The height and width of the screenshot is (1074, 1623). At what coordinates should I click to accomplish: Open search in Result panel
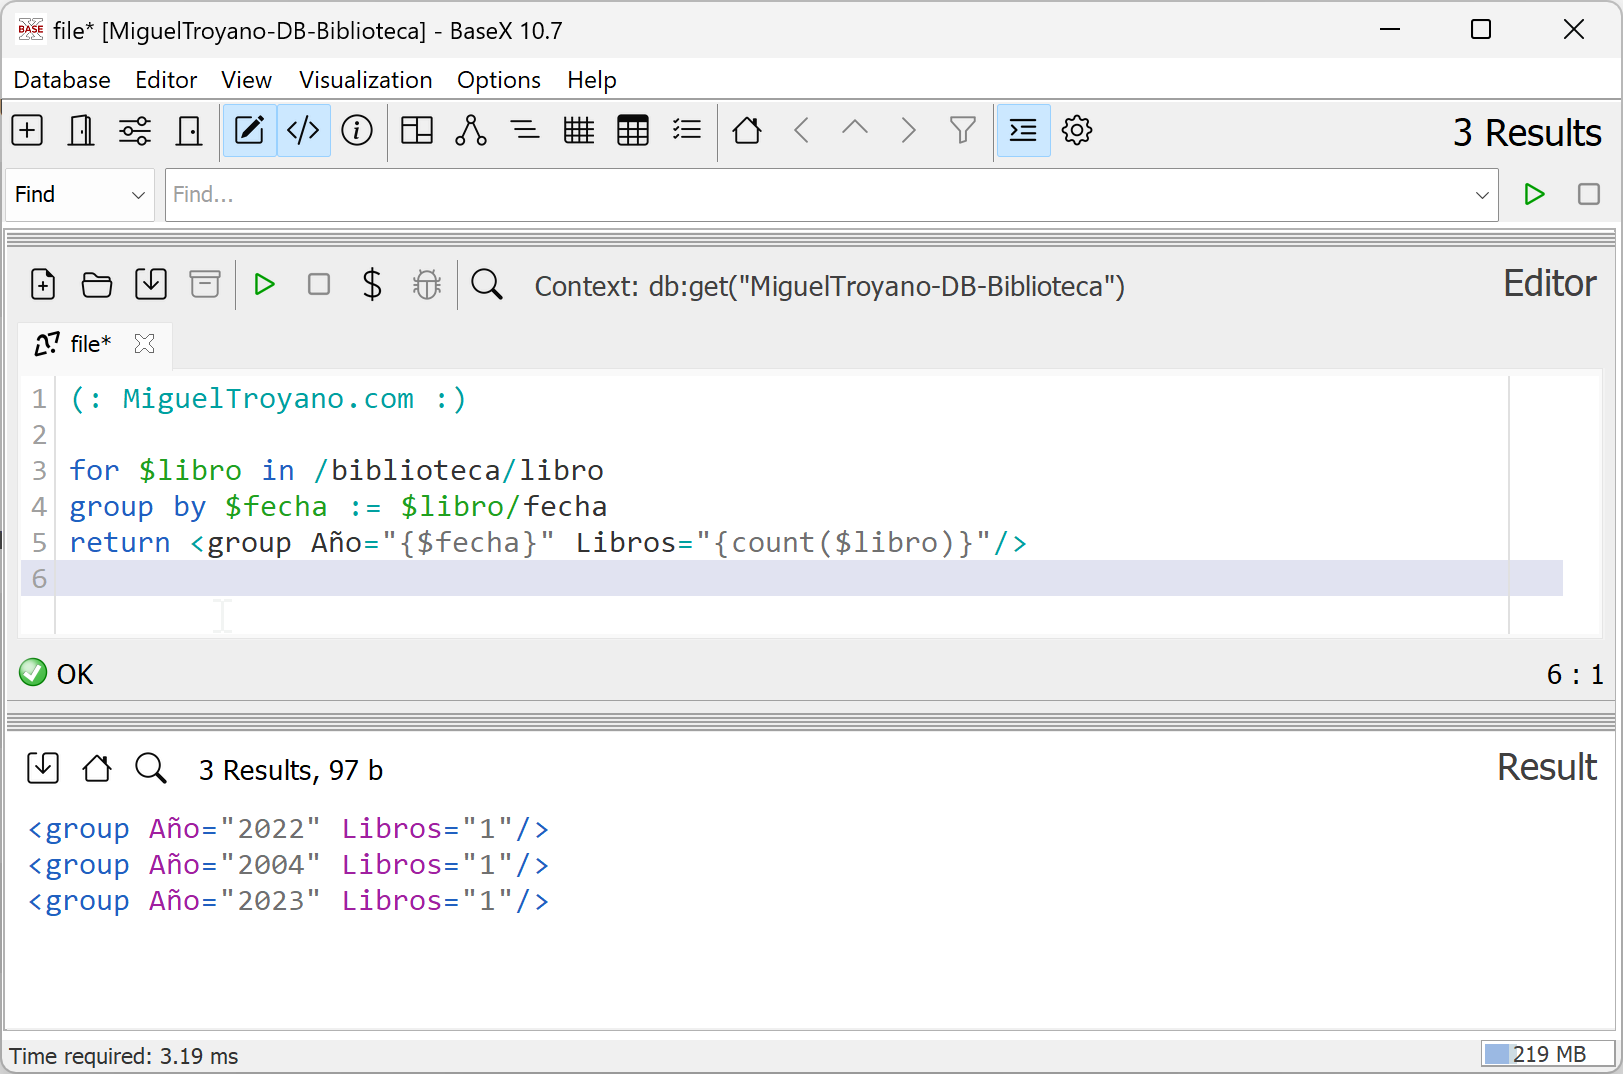click(x=151, y=768)
